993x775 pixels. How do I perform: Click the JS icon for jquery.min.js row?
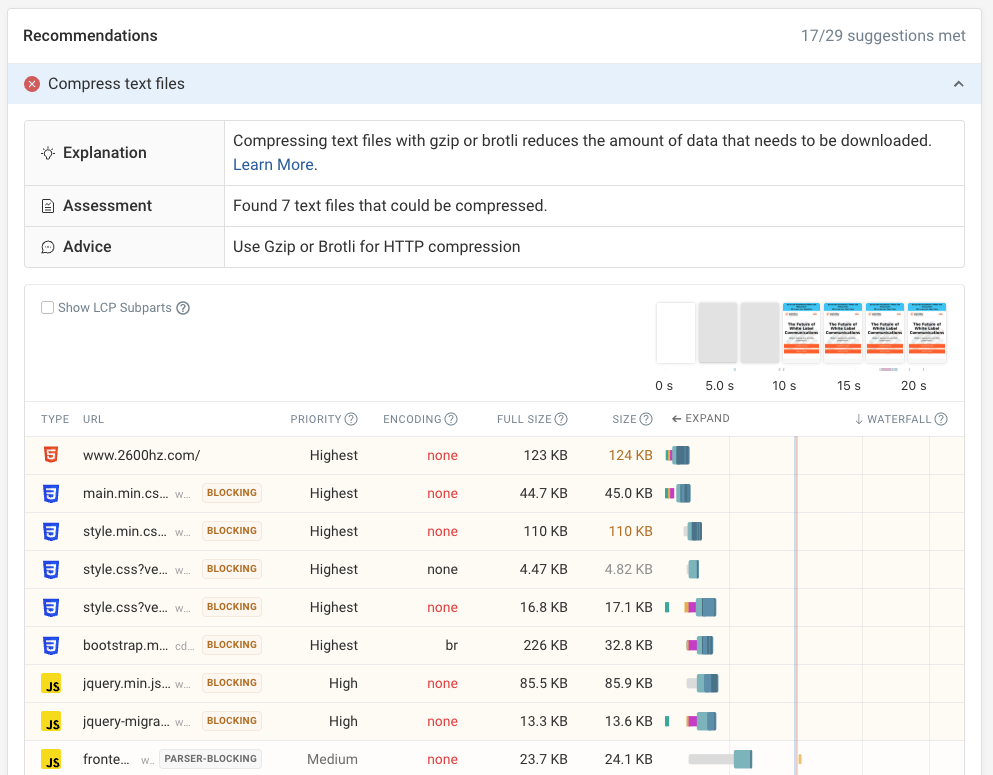tap(51, 683)
